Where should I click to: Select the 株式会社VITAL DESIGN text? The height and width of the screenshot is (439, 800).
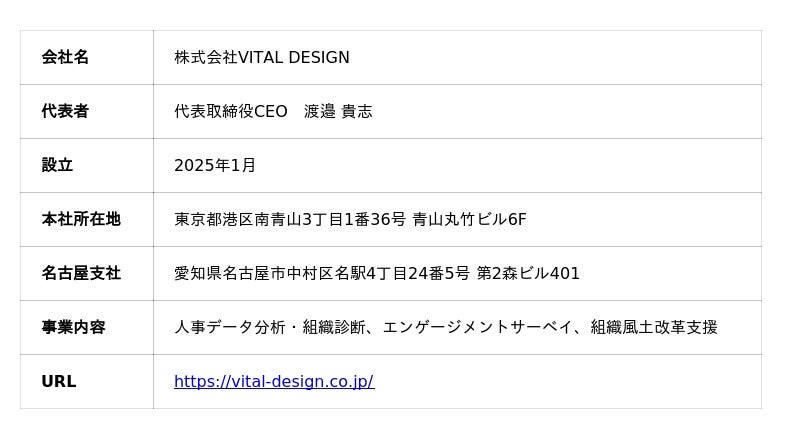click(x=262, y=57)
